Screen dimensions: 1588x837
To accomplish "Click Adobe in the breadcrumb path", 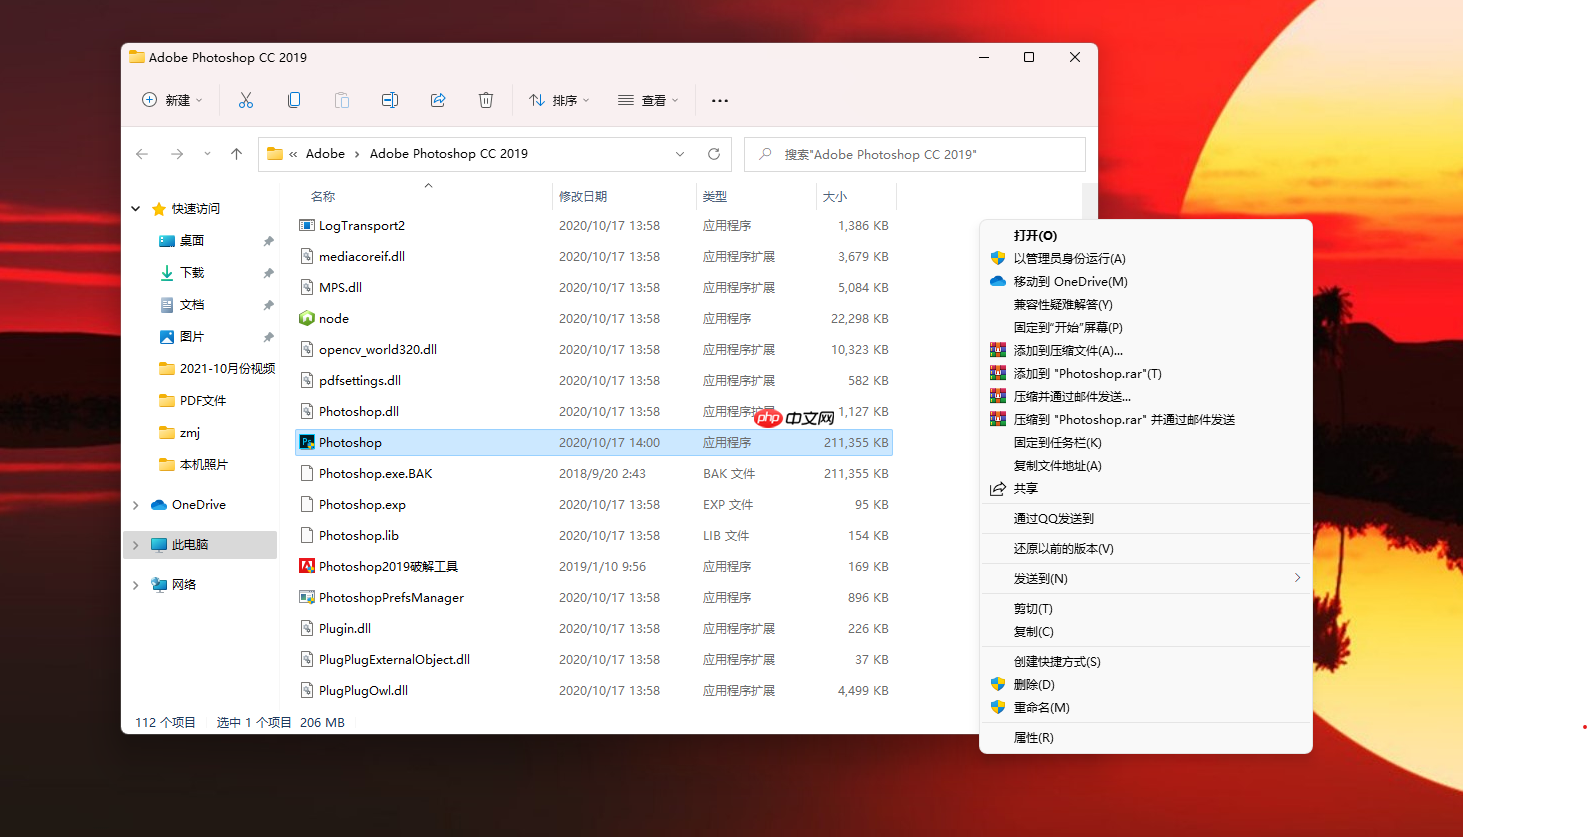I will tap(325, 154).
